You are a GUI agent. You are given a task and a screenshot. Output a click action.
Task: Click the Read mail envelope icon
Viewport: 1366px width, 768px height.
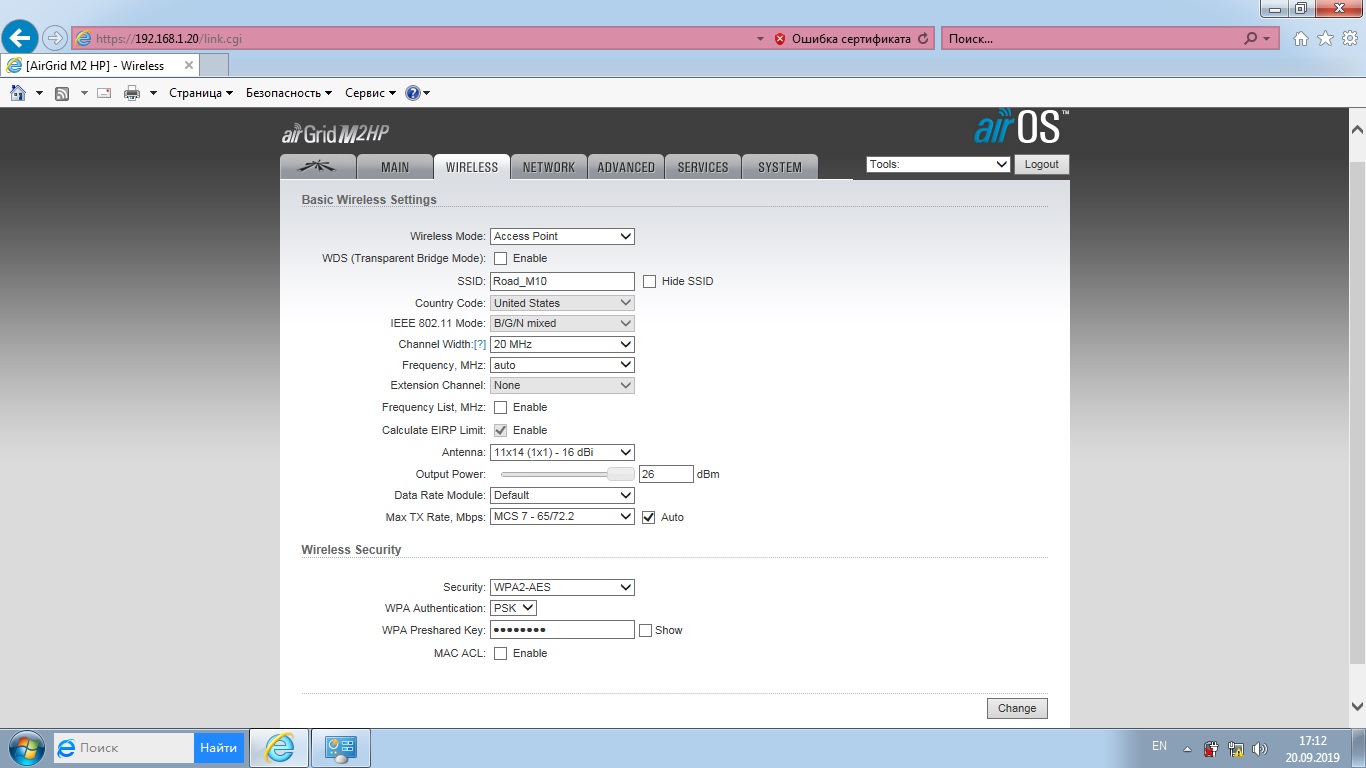coord(106,93)
